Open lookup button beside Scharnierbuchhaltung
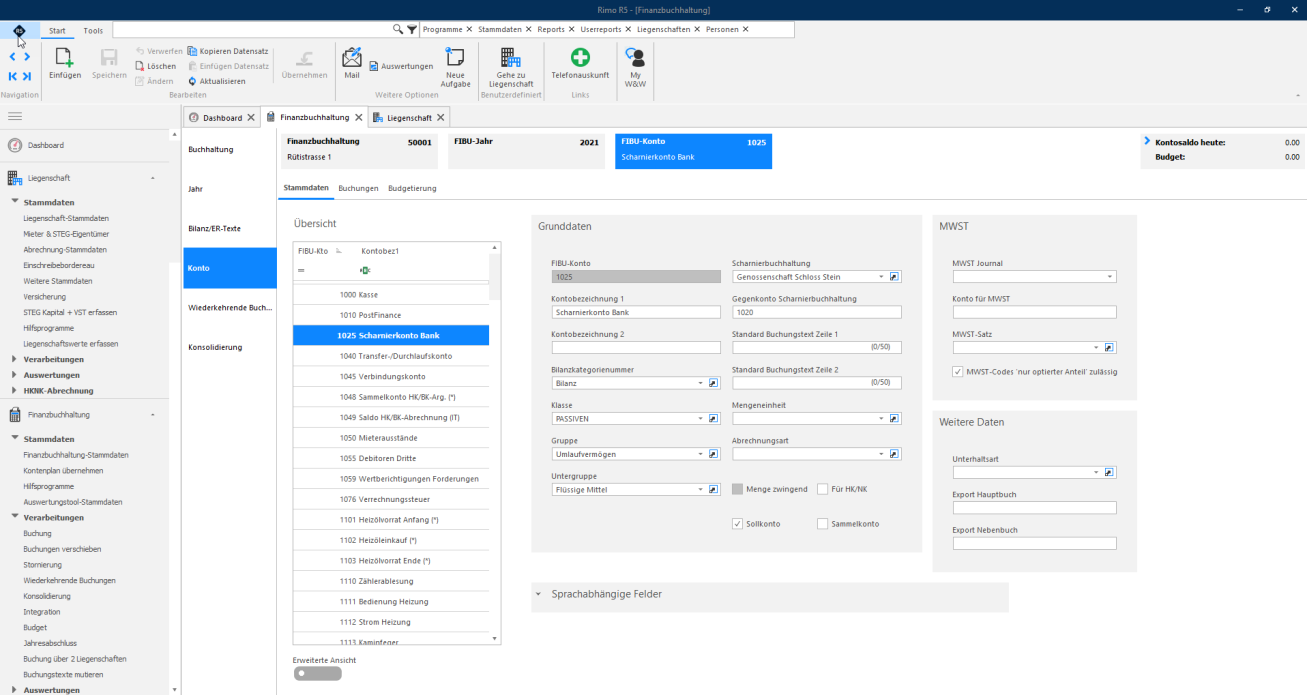This screenshot has height=695, width=1307. (x=895, y=277)
